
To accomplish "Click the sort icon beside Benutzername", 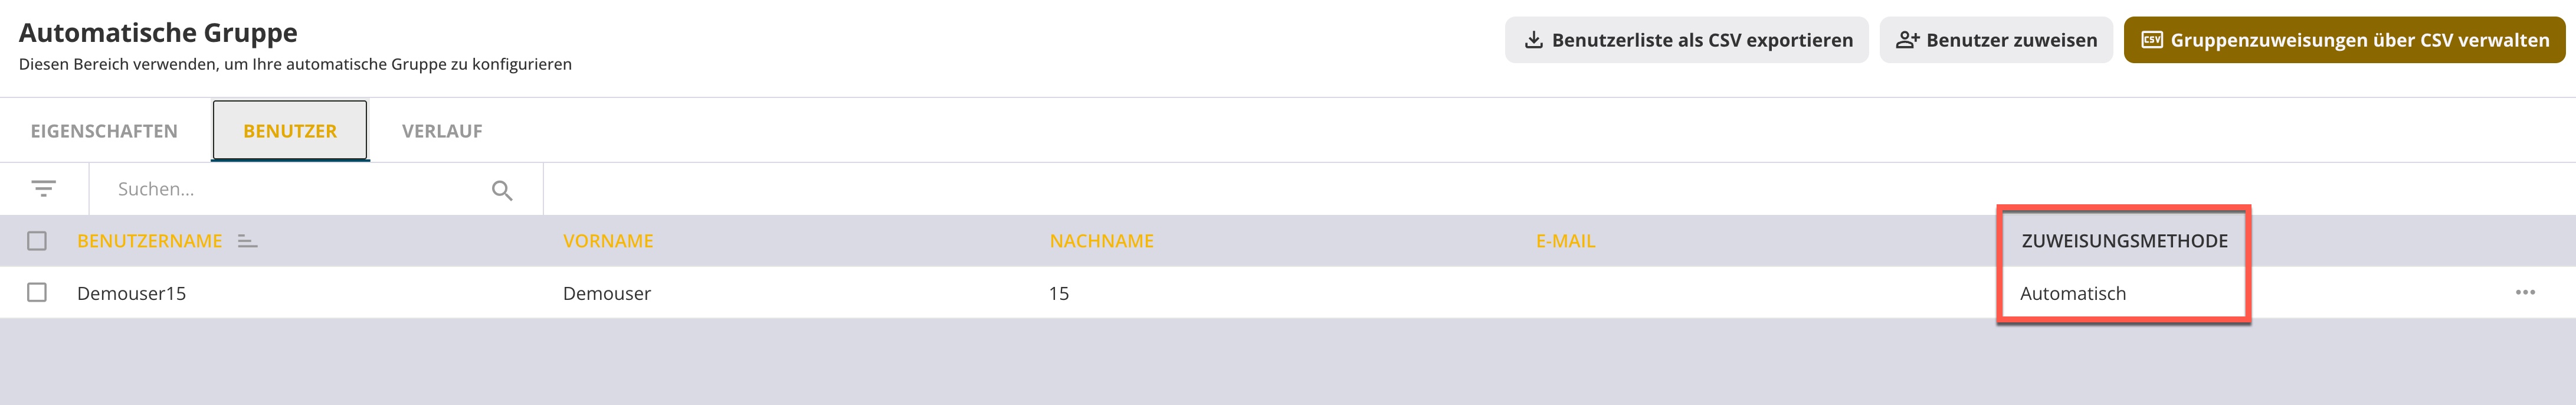I will (247, 241).
